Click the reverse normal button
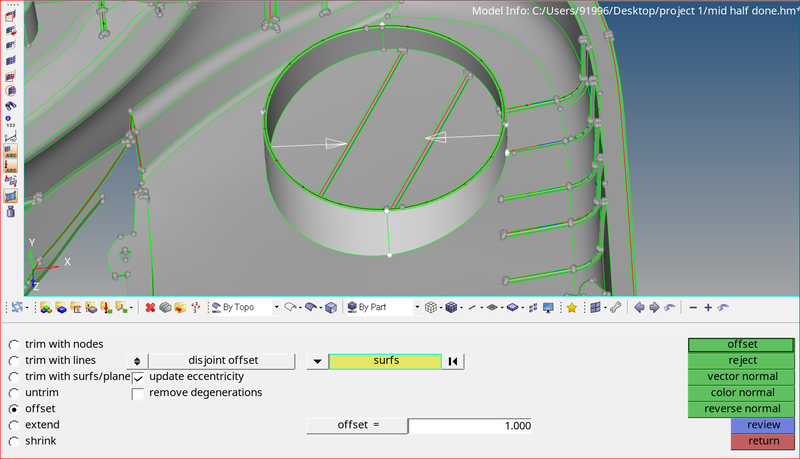The width and height of the screenshot is (800, 459). click(x=741, y=409)
